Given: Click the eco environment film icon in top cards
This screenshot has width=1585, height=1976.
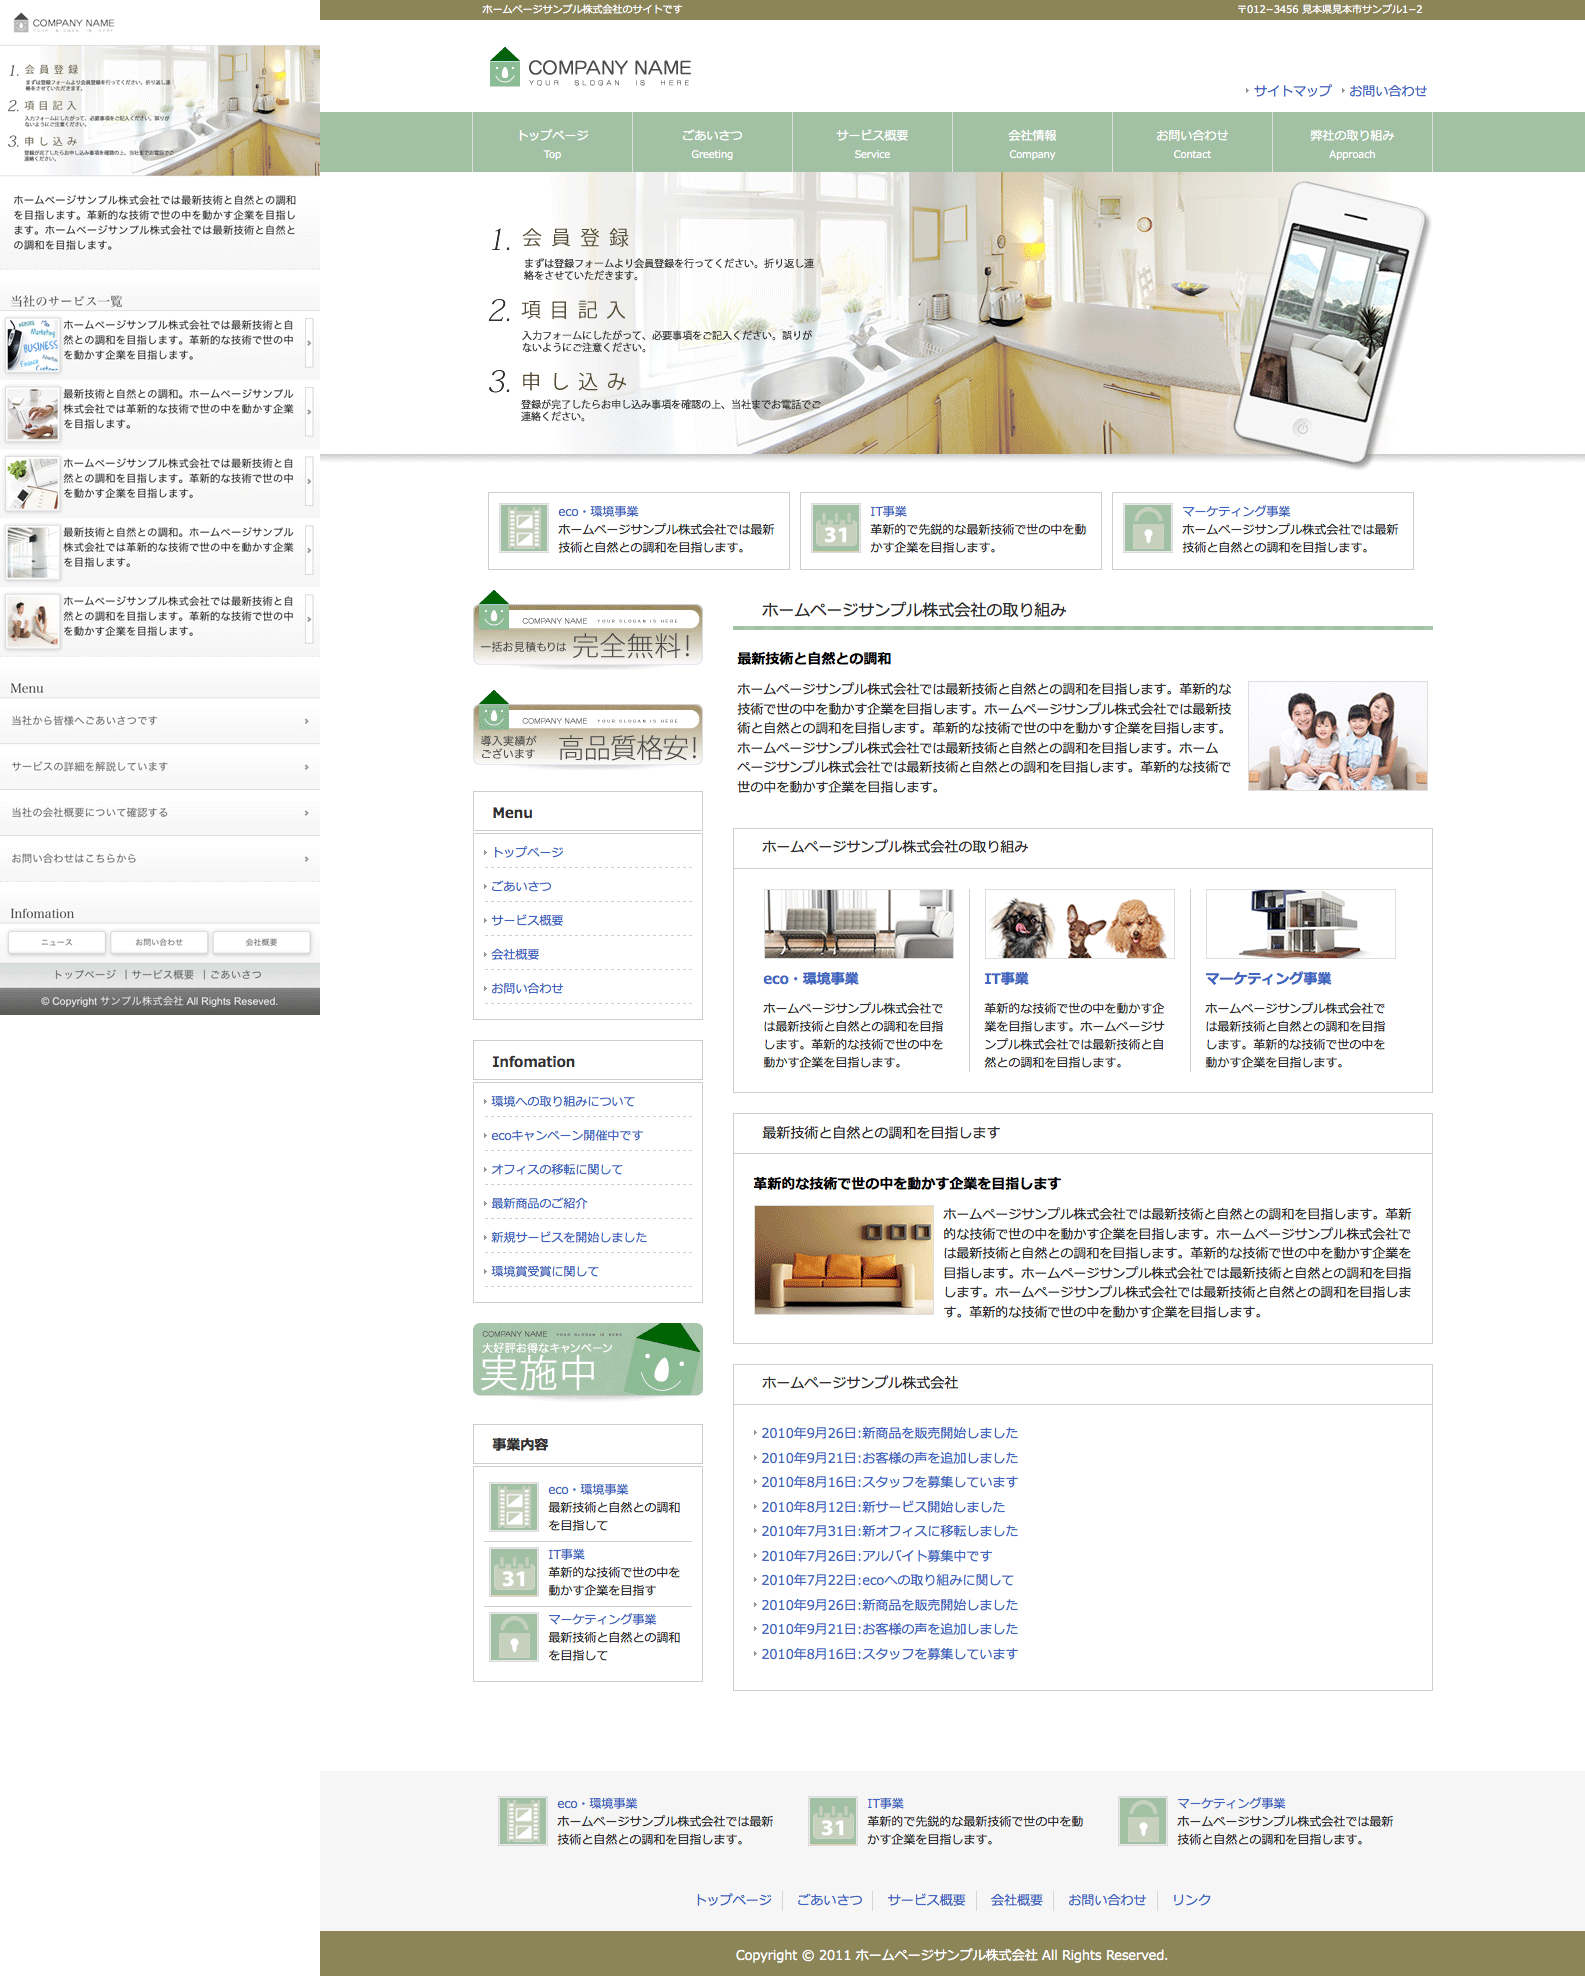Looking at the screenshot, I should click(x=524, y=529).
